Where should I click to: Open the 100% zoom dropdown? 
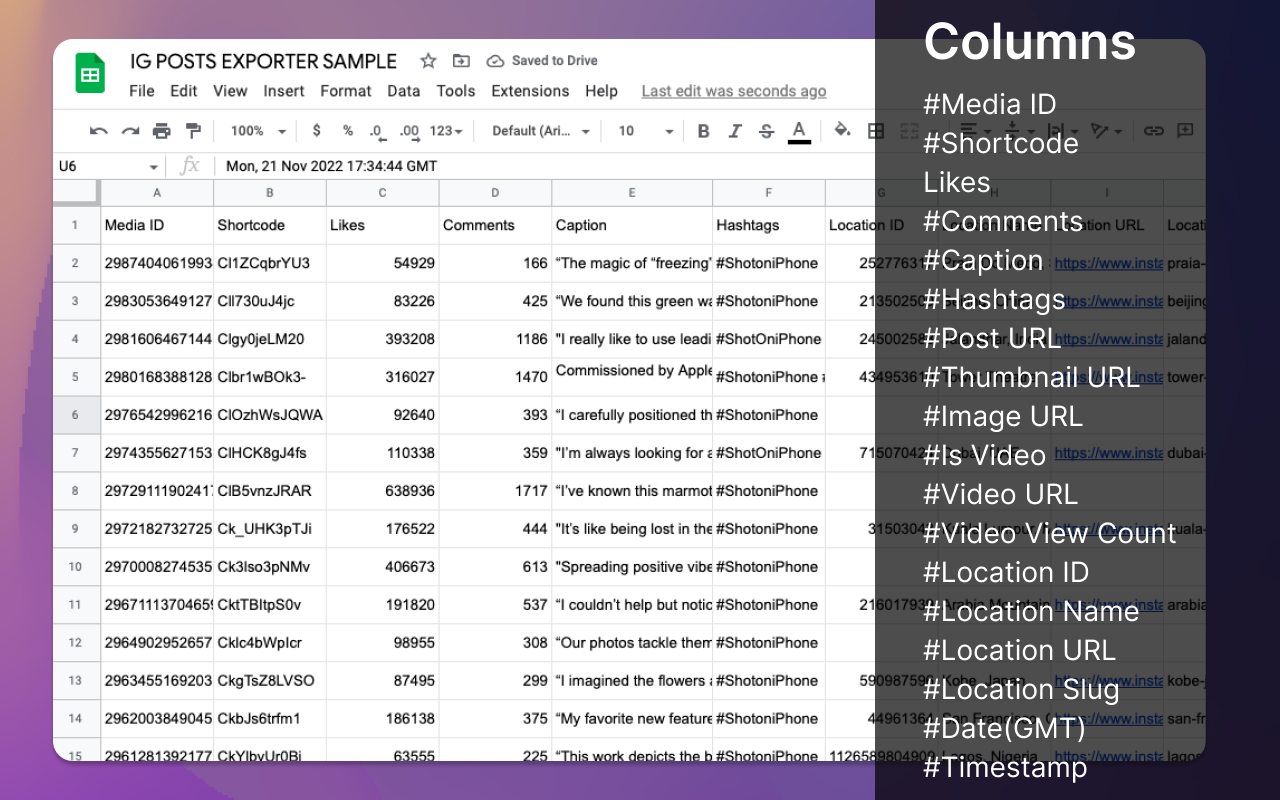(258, 131)
